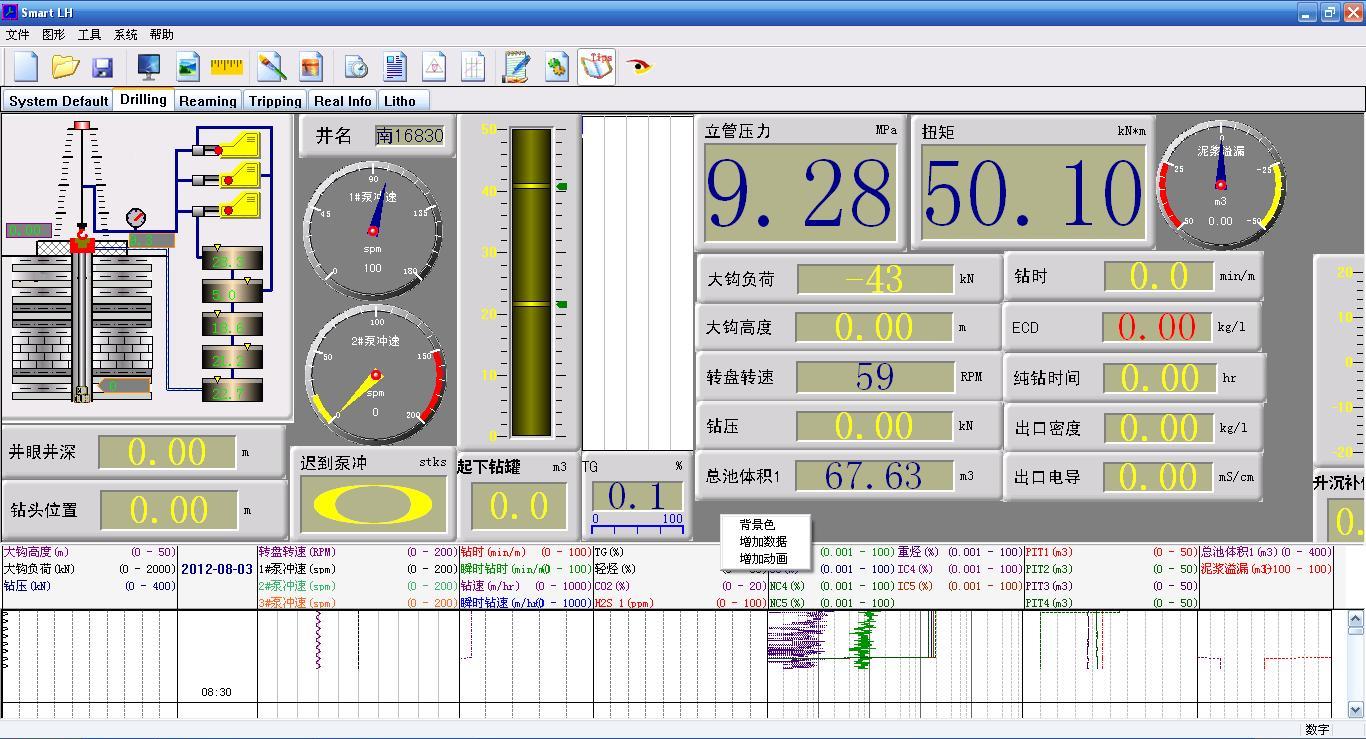Click the 1#泵冲速 gauge dial

click(373, 230)
